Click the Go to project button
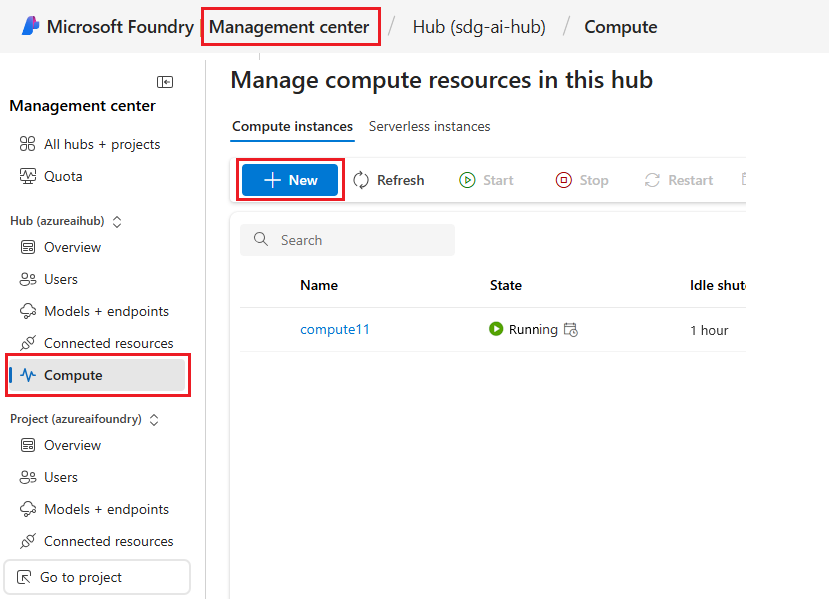829x599 pixels. tap(97, 577)
